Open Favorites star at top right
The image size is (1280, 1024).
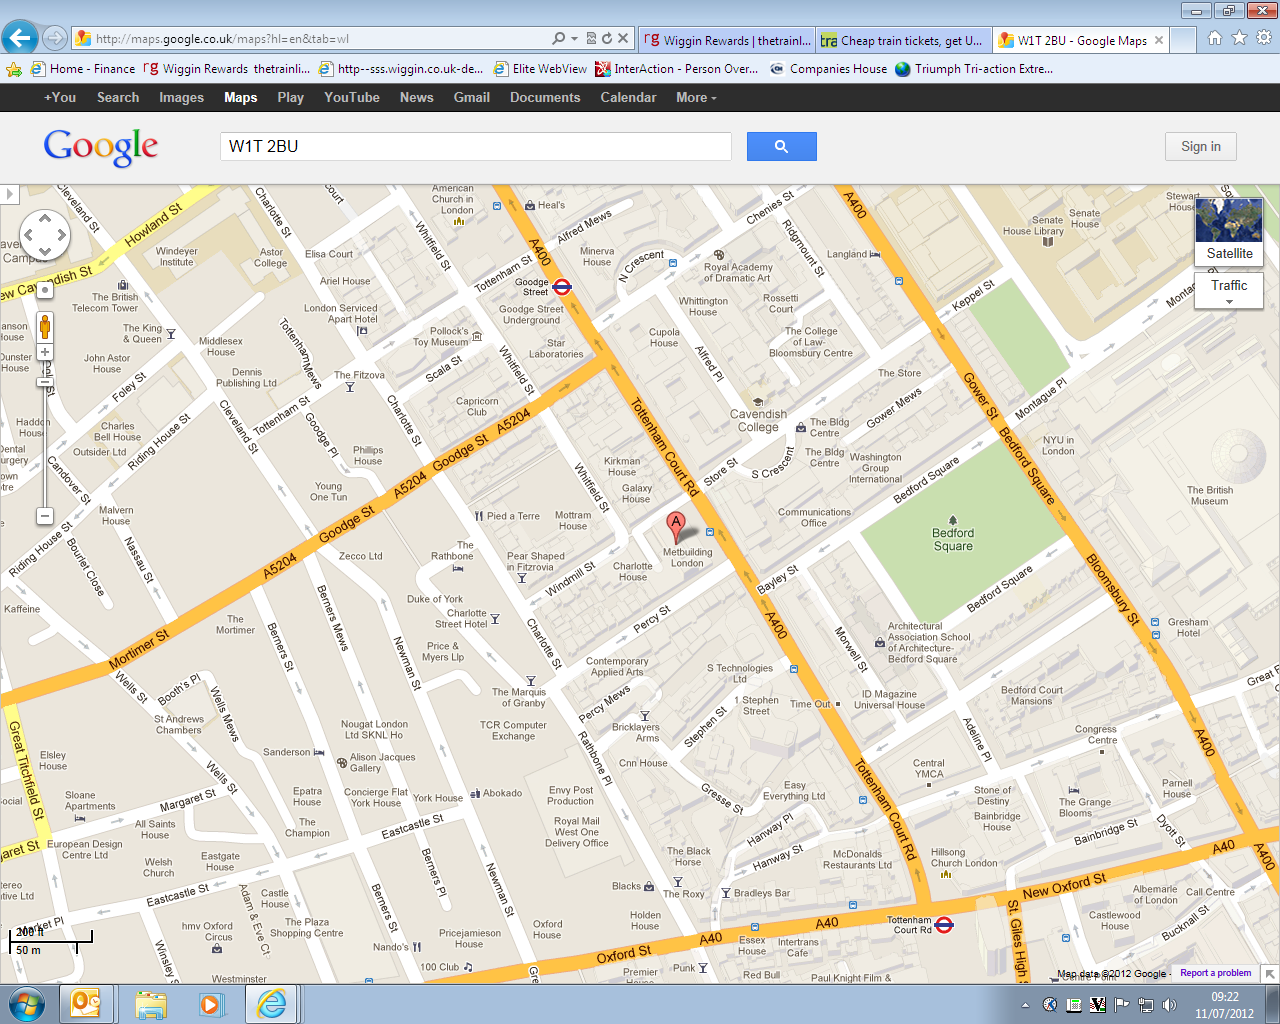point(1240,38)
